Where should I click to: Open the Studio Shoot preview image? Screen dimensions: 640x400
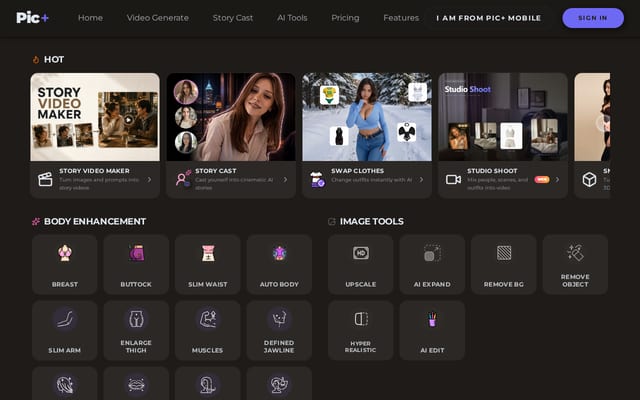click(x=503, y=117)
